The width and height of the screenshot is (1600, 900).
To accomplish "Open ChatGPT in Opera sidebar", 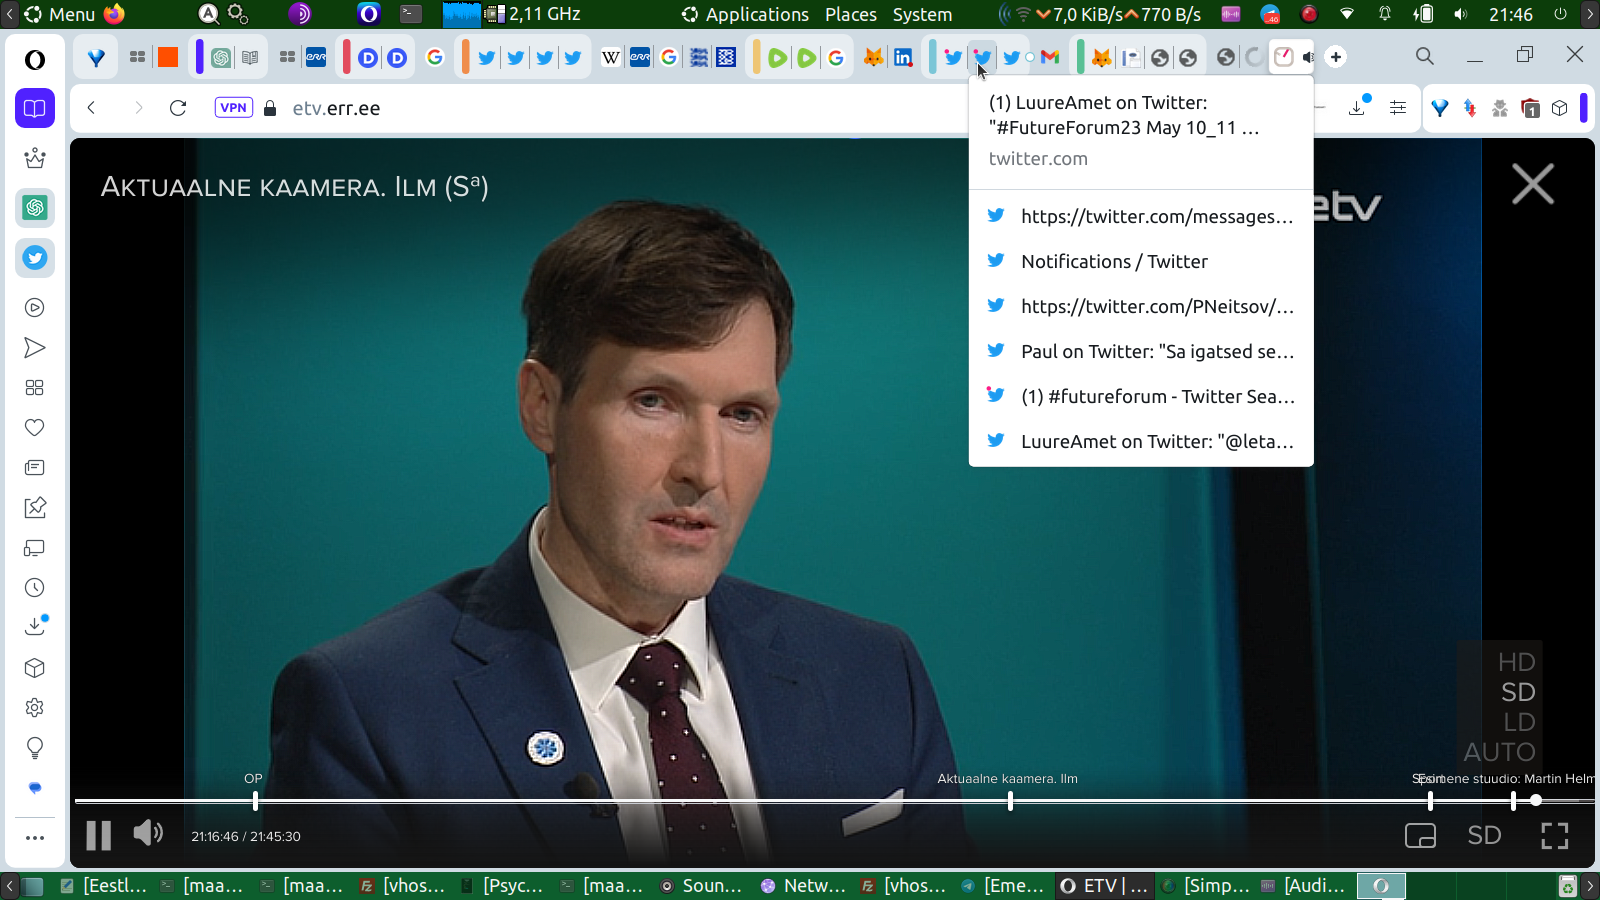I will pos(35,208).
